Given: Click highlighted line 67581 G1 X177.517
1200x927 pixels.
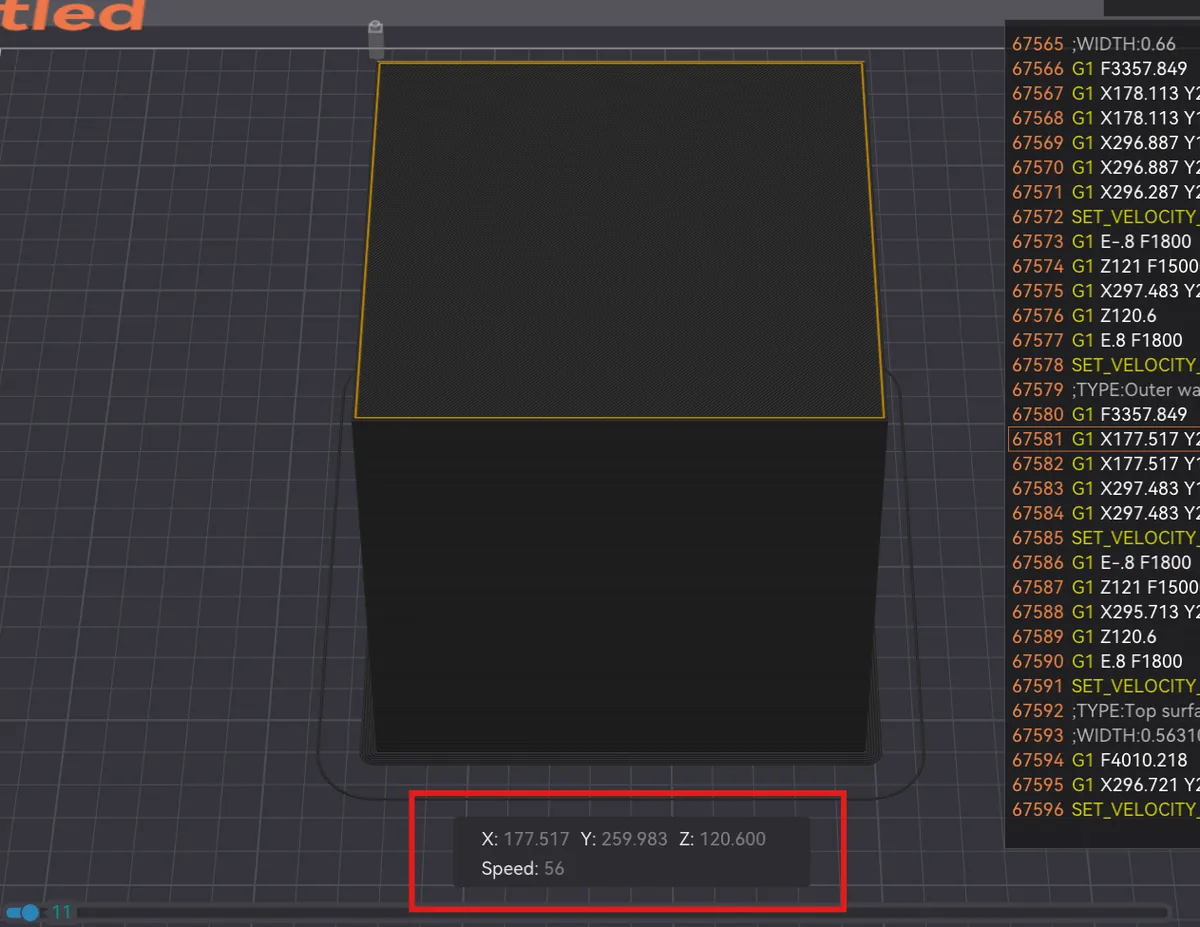Looking at the screenshot, I should [x=1104, y=439].
